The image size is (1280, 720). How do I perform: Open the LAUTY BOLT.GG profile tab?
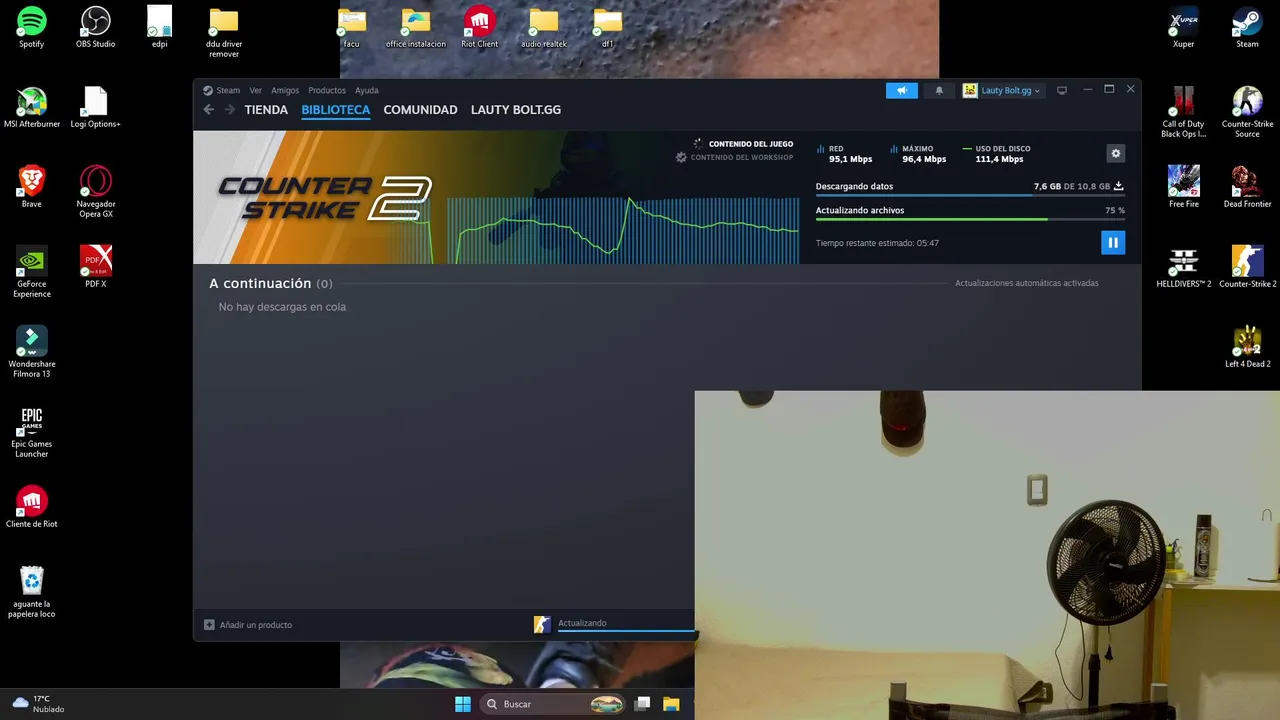point(516,110)
